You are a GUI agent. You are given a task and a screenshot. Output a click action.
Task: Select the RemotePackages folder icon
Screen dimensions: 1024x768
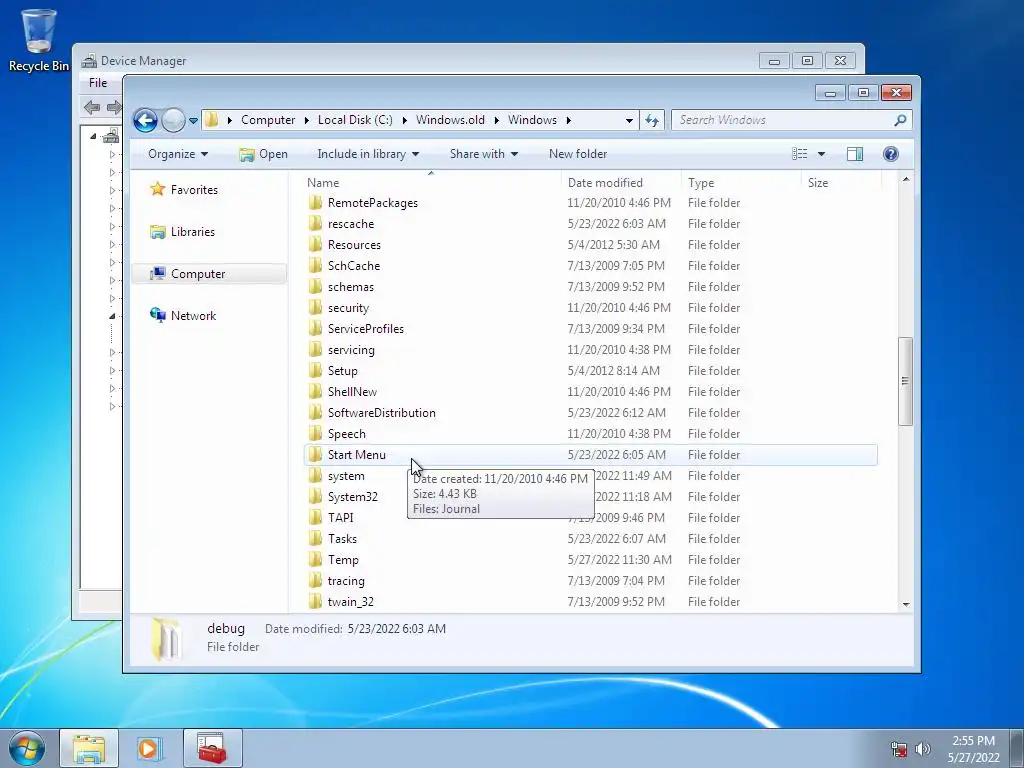tap(315, 202)
